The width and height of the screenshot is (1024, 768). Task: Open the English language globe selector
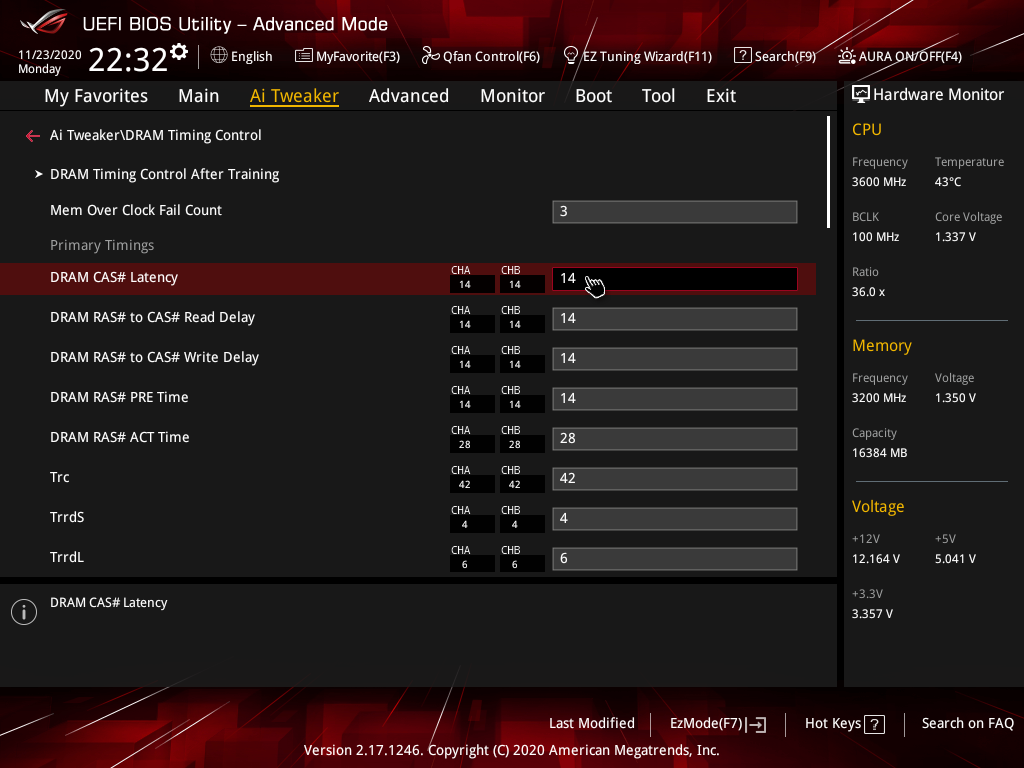pyautogui.click(x=241, y=56)
